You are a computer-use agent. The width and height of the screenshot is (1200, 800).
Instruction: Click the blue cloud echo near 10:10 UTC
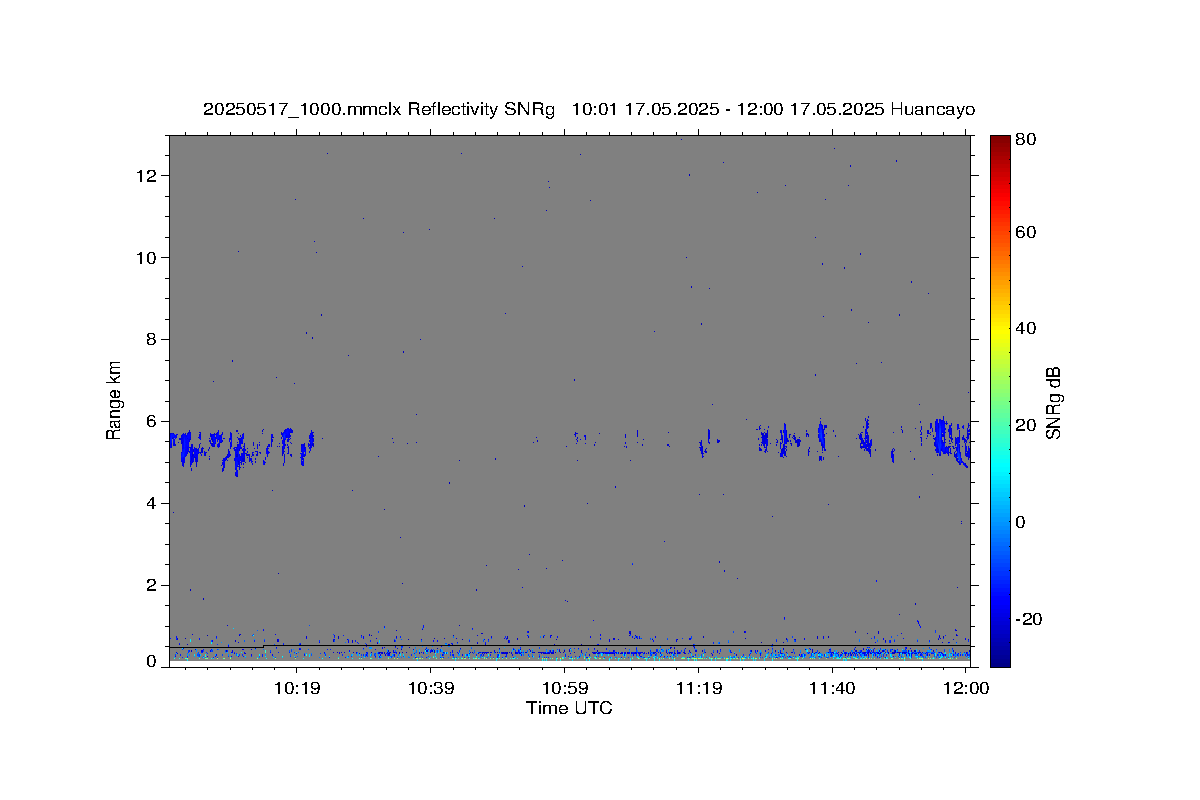238,450
